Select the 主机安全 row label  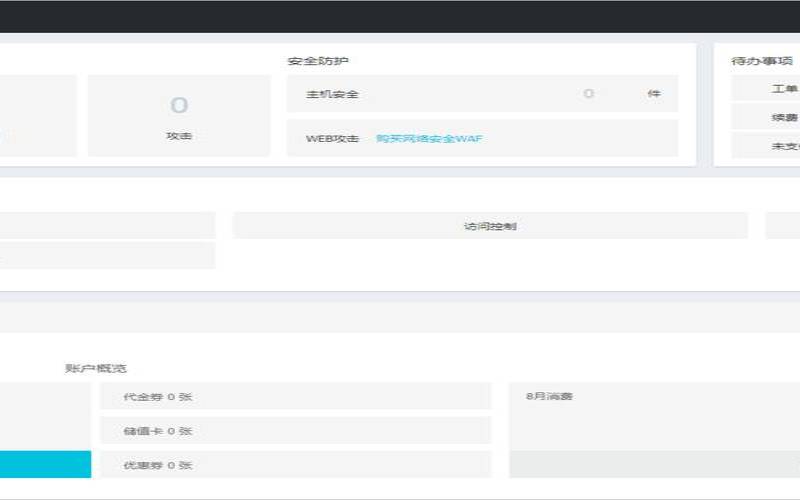pos(332,94)
